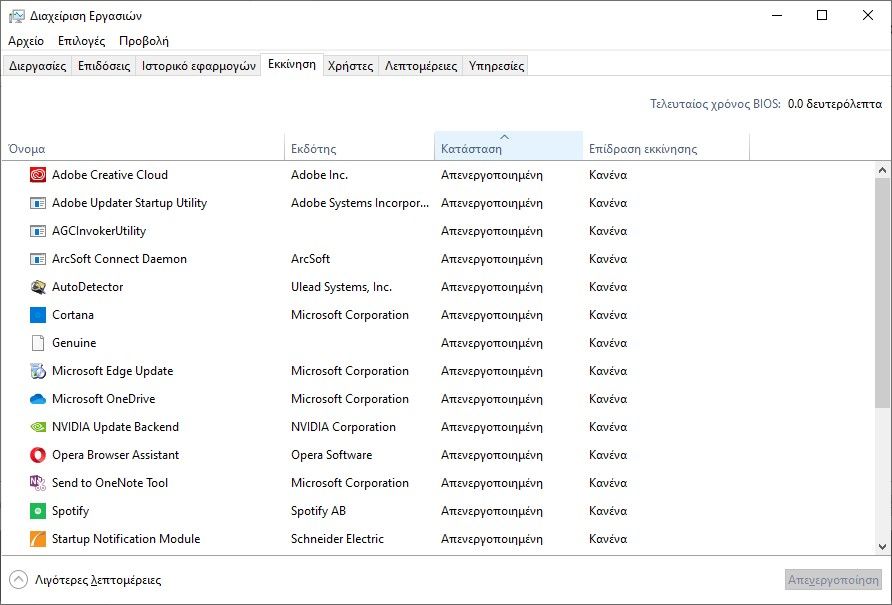Switch to the Χρήστες tab

point(350,65)
